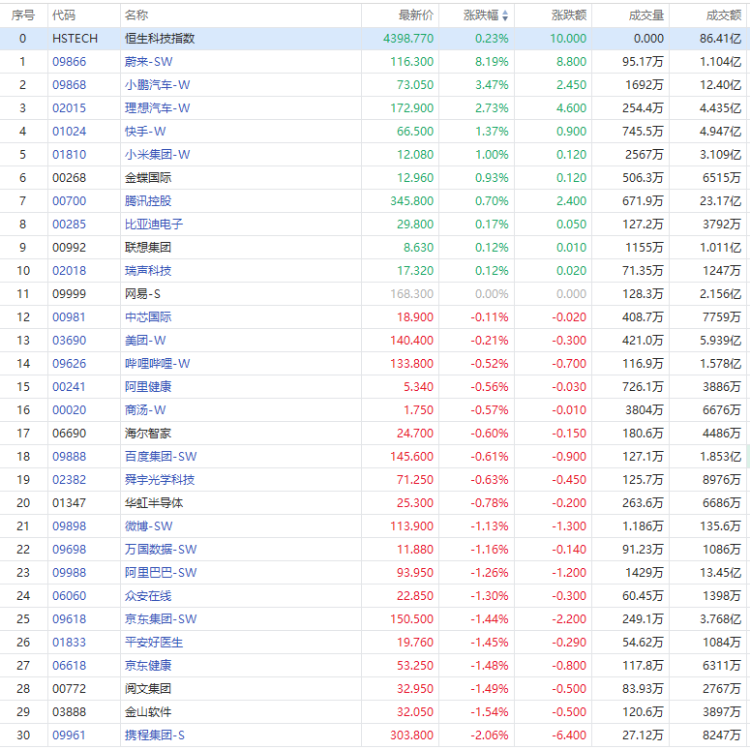Open the 阿里巴巴-SW stock link
Screen dimensions: 750x750
pos(161,573)
